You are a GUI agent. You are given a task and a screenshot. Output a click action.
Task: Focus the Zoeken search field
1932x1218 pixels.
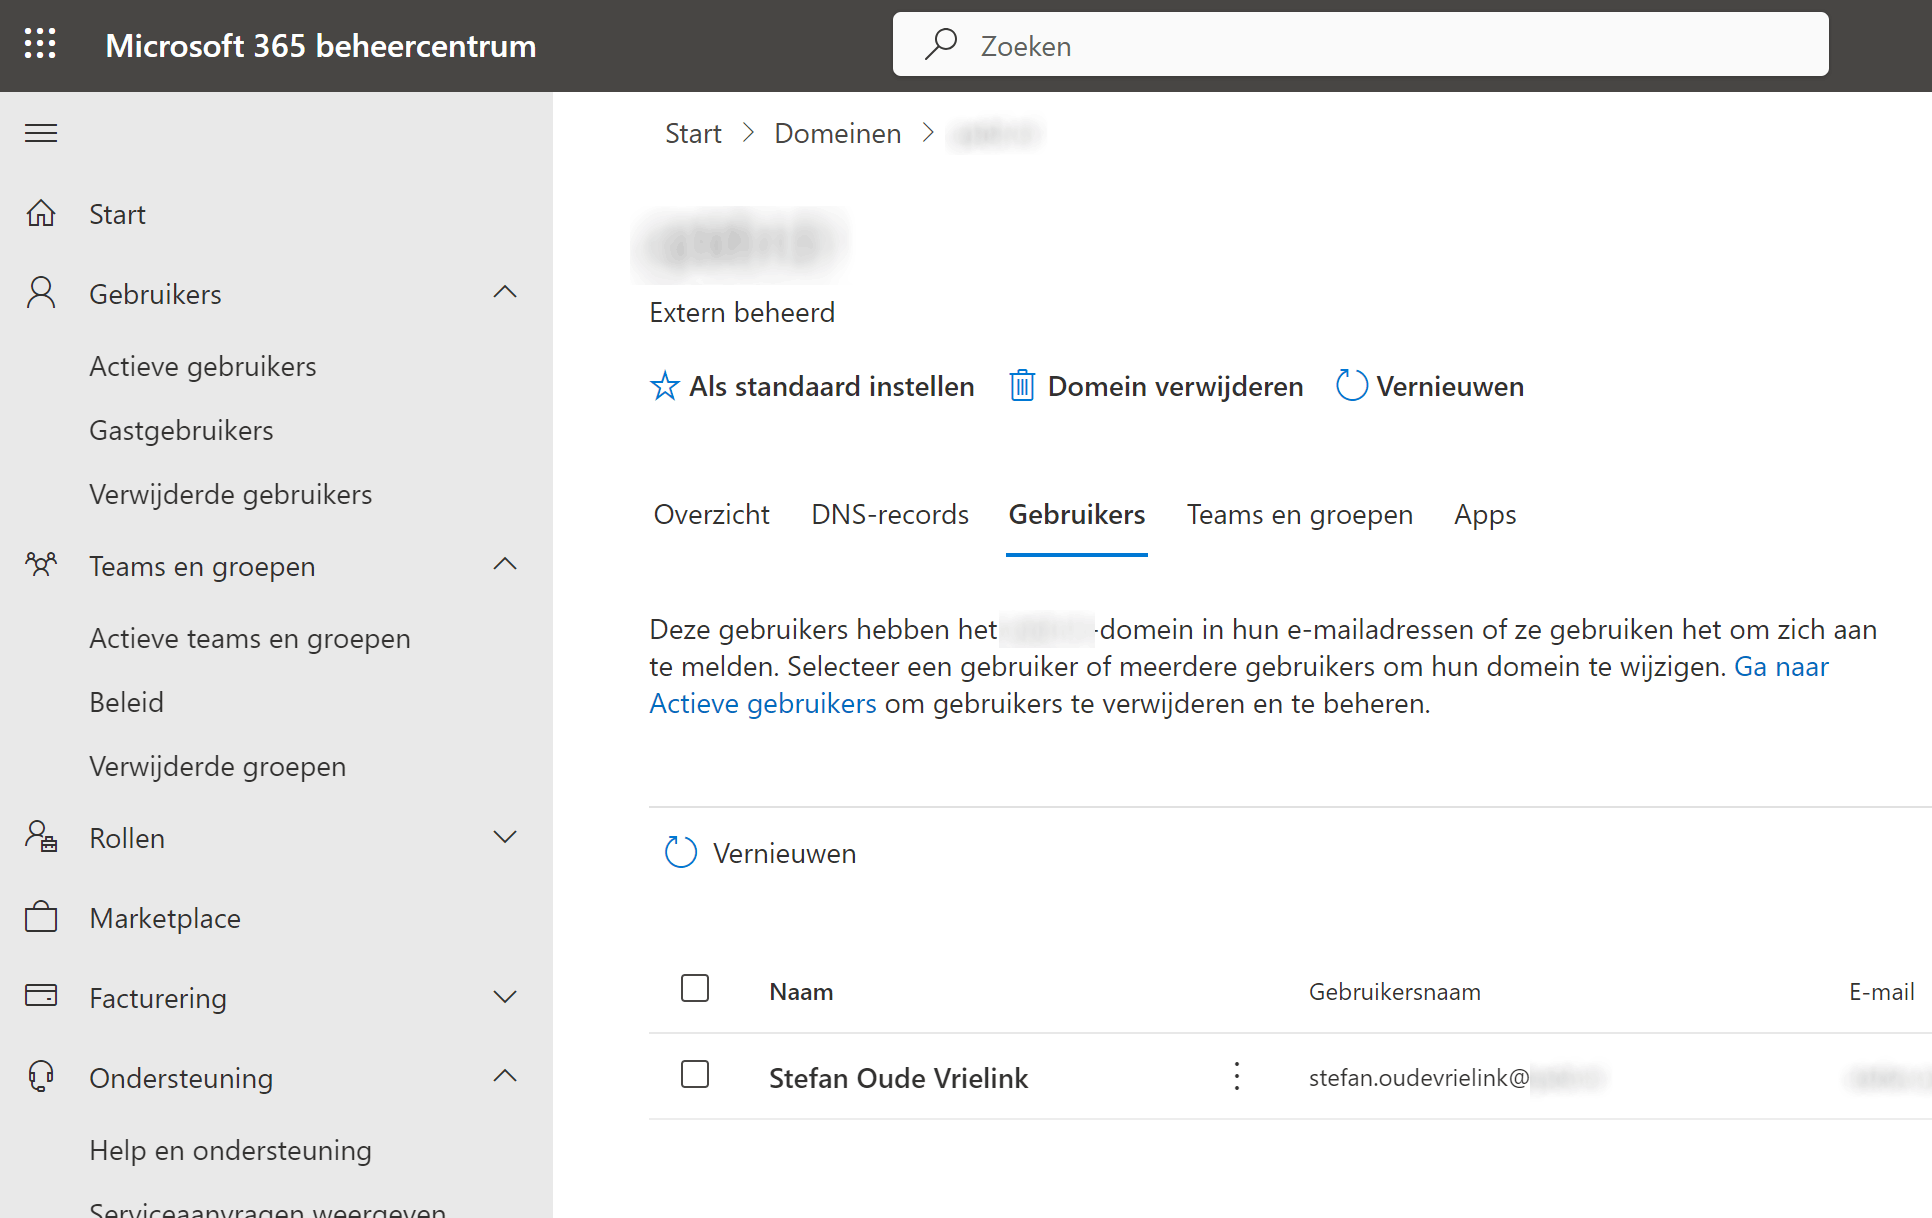(x=1360, y=45)
